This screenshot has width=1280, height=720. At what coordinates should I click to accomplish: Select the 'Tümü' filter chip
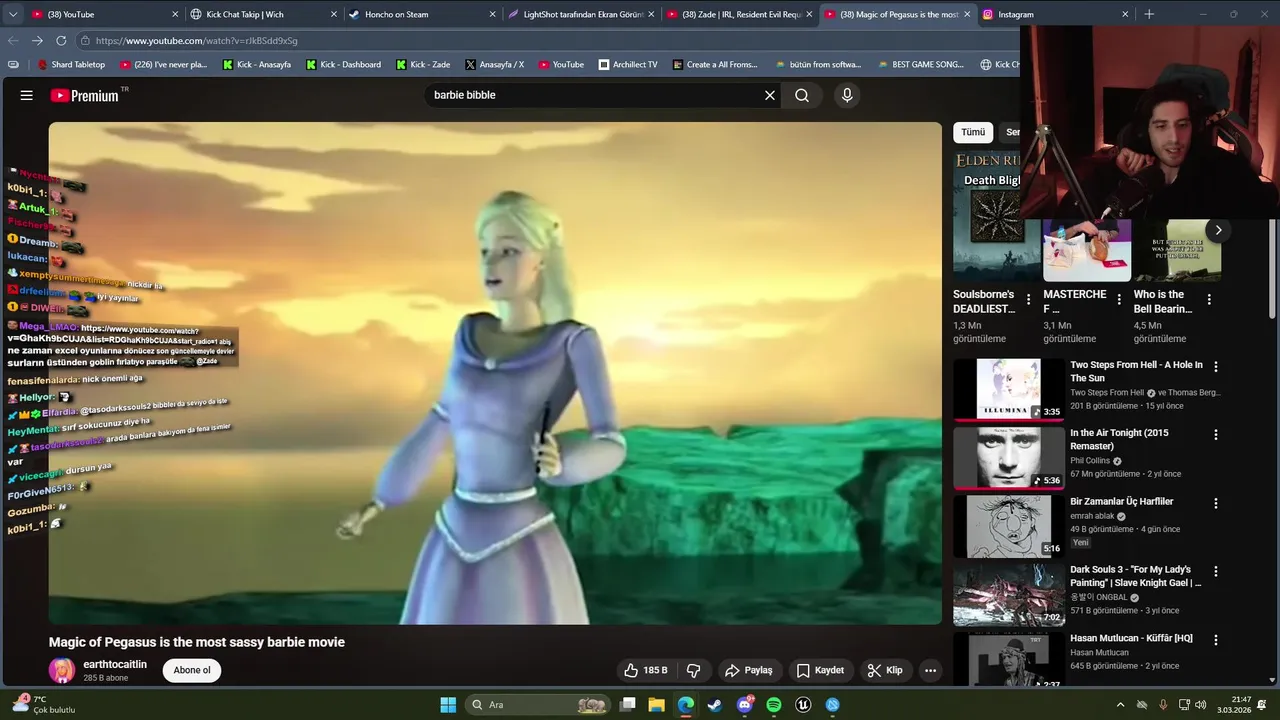(x=973, y=132)
